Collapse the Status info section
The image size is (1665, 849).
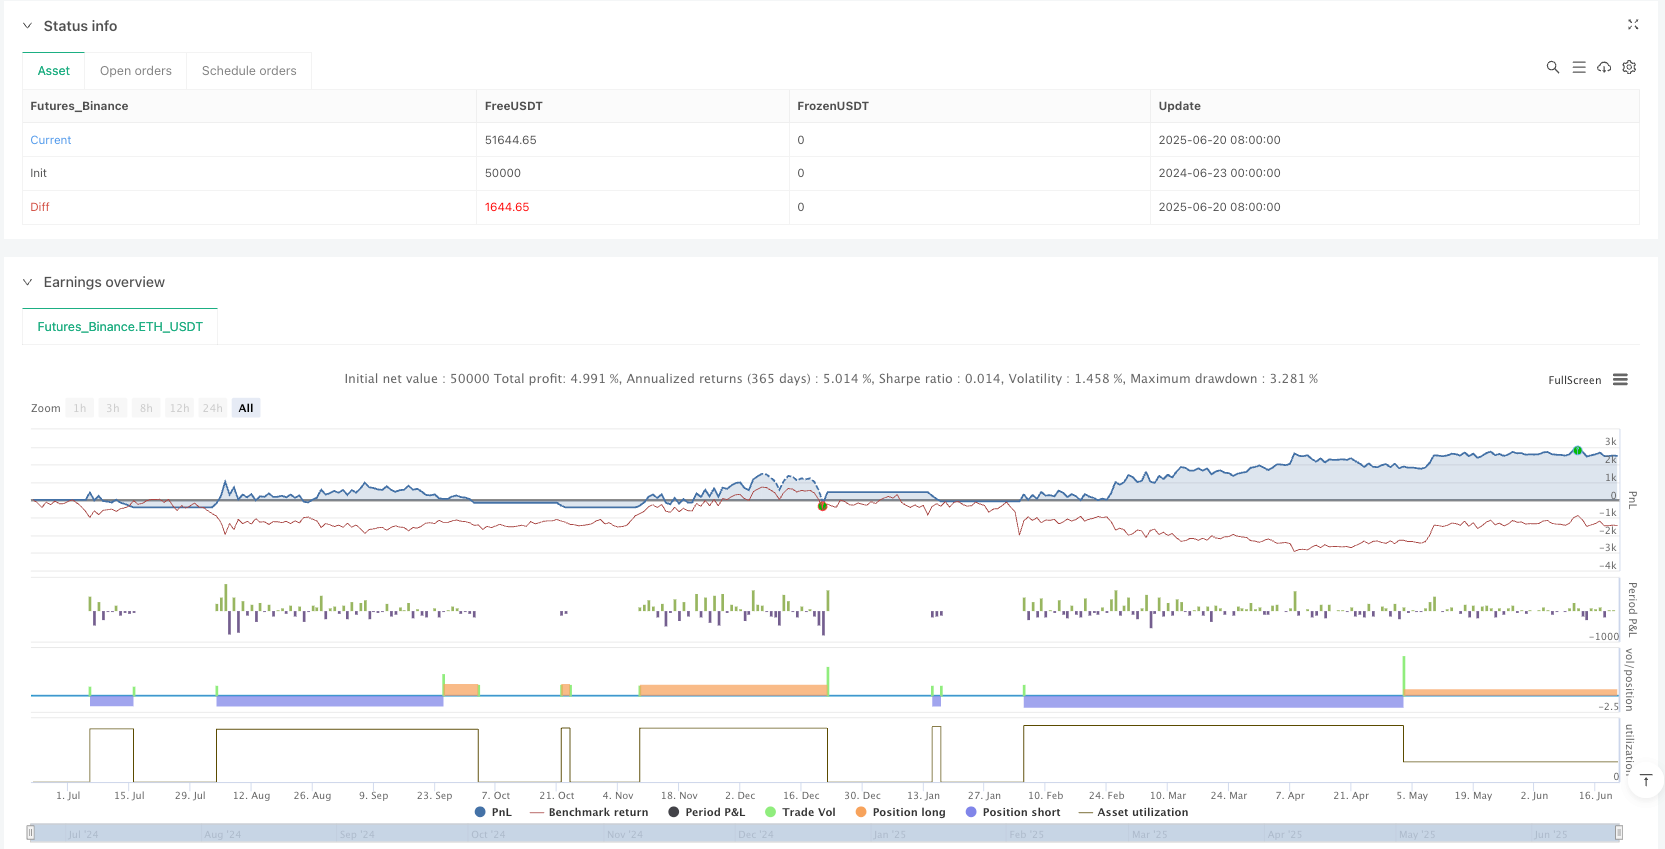pyautogui.click(x=27, y=26)
